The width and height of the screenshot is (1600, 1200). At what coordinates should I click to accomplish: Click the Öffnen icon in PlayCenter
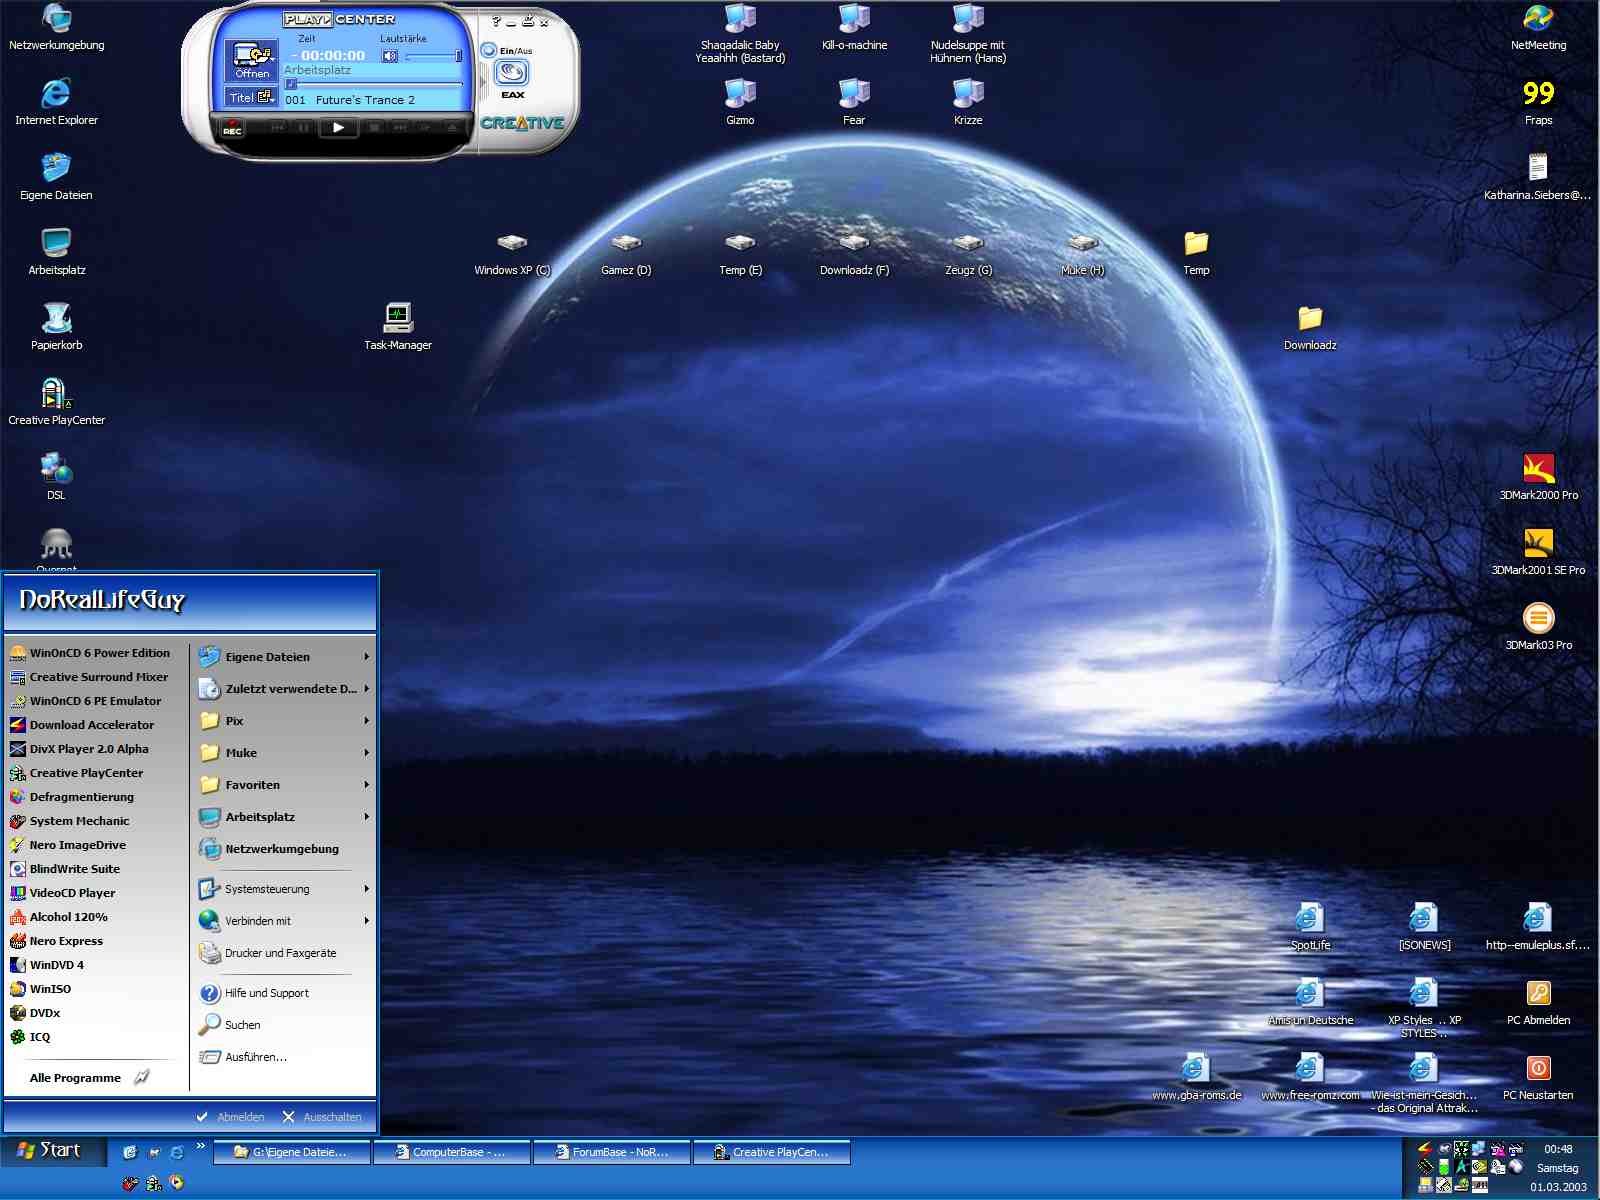pyautogui.click(x=252, y=61)
